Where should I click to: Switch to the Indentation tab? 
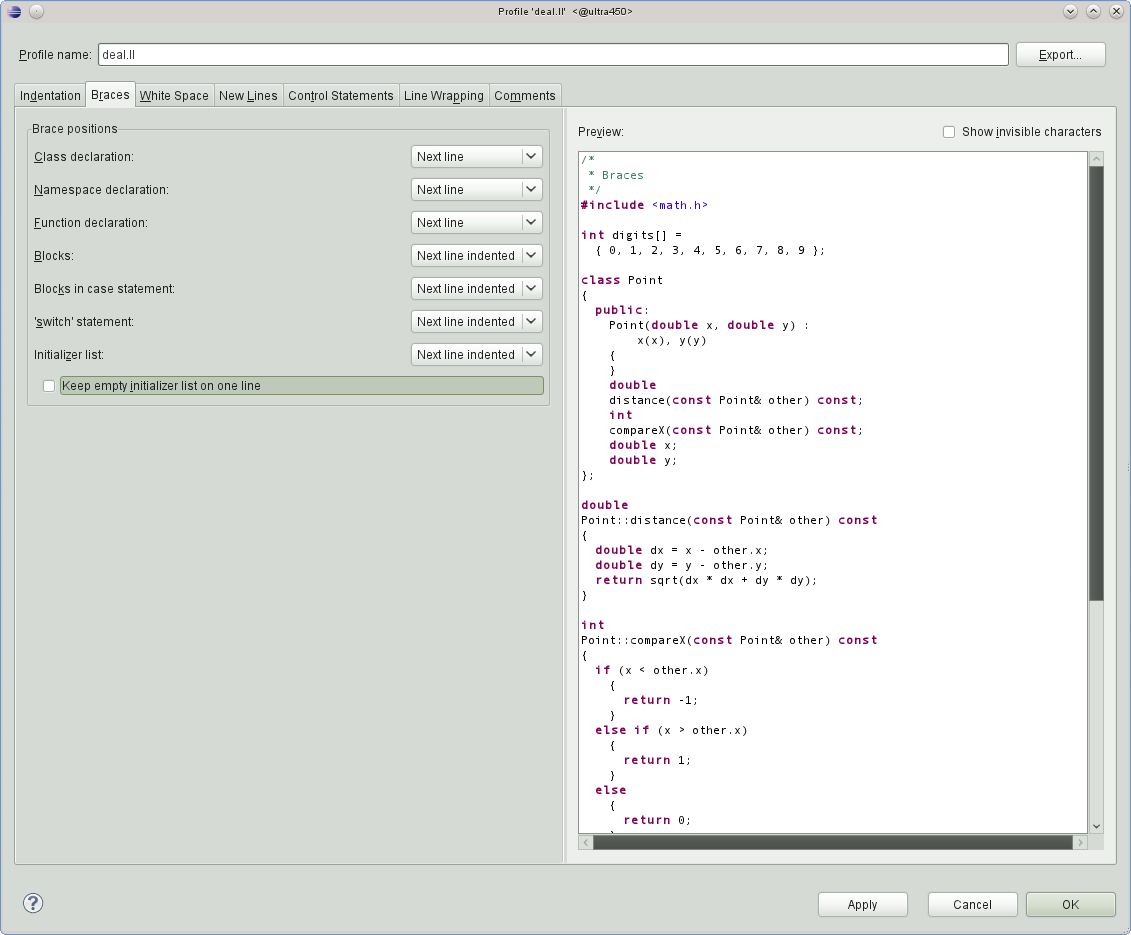pyautogui.click(x=49, y=95)
